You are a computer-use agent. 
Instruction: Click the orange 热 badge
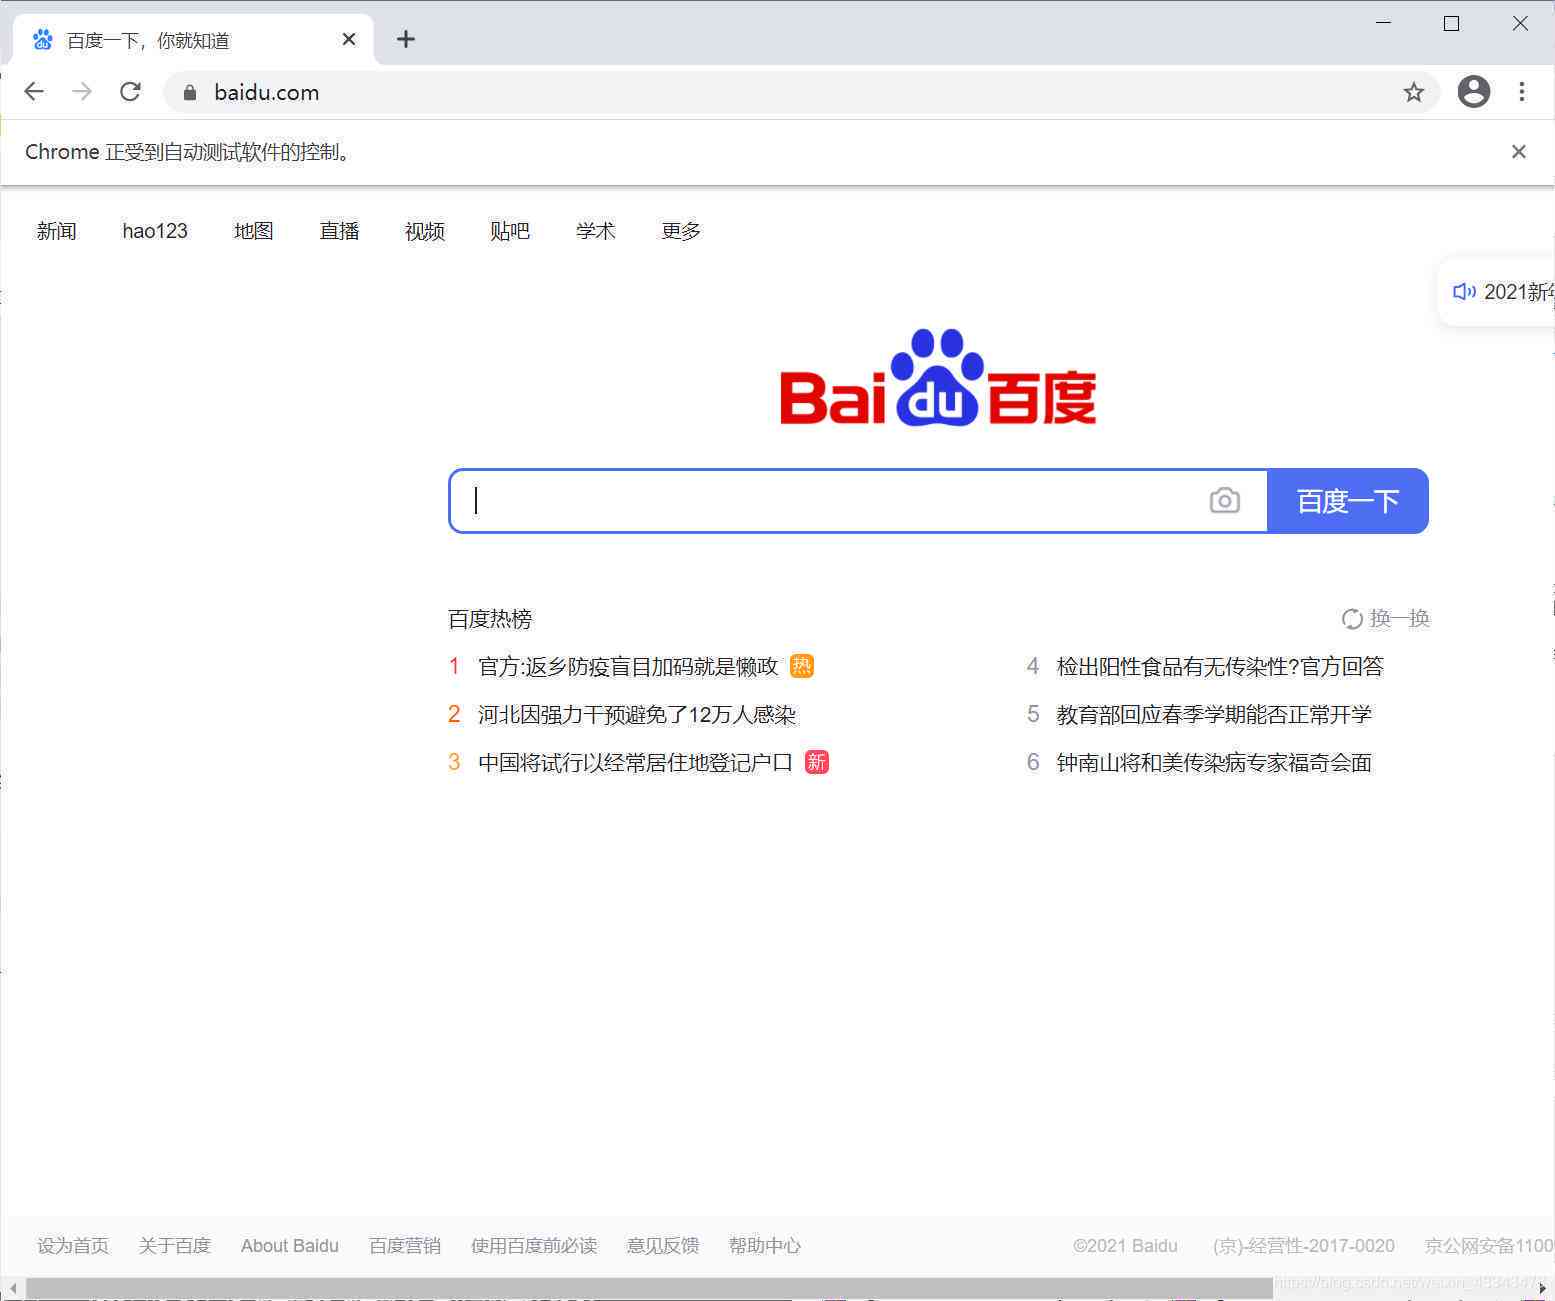[802, 666]
